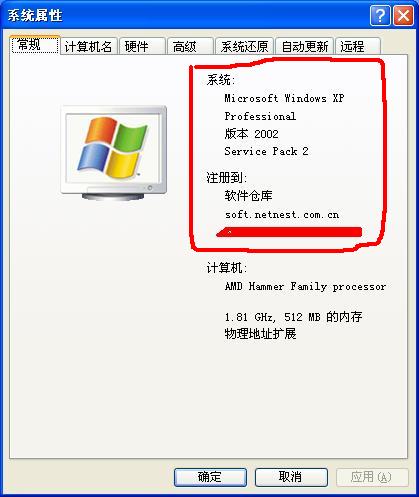This screenshot has height=497, width=419.
Task: Click the Windows XP monitor logo image
Action: (x=114, y=153)
